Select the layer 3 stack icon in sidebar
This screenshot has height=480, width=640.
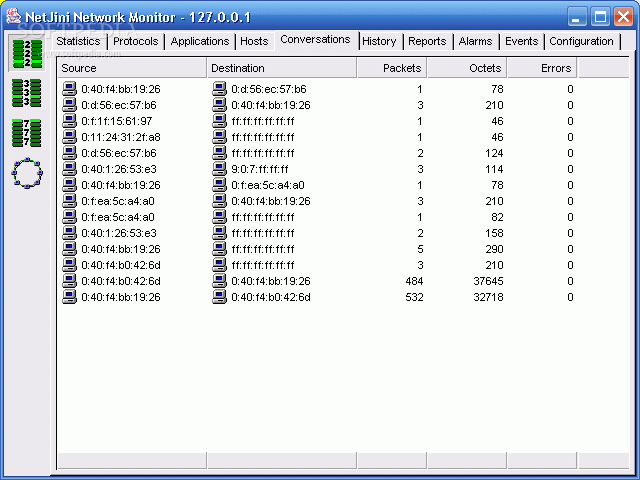tap(27, 93)
